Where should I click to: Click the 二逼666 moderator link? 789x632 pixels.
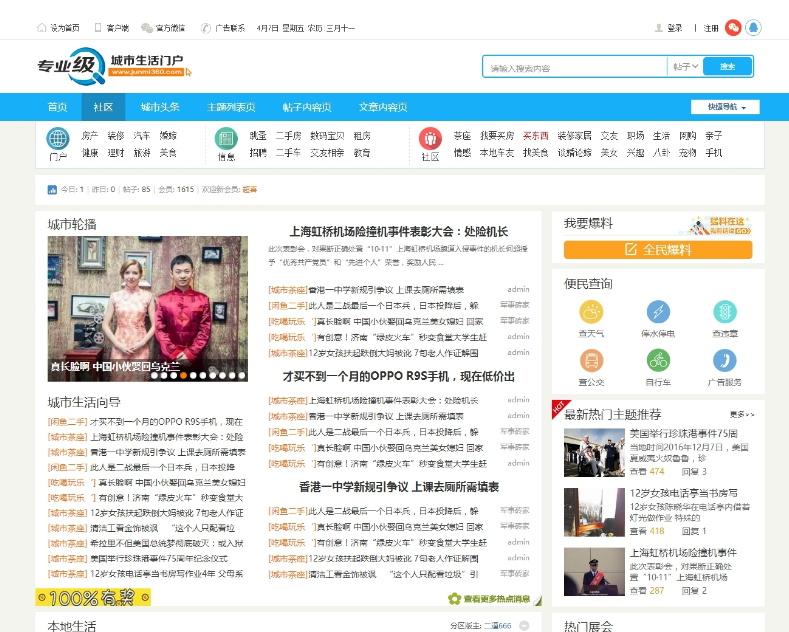pos(498,625)
